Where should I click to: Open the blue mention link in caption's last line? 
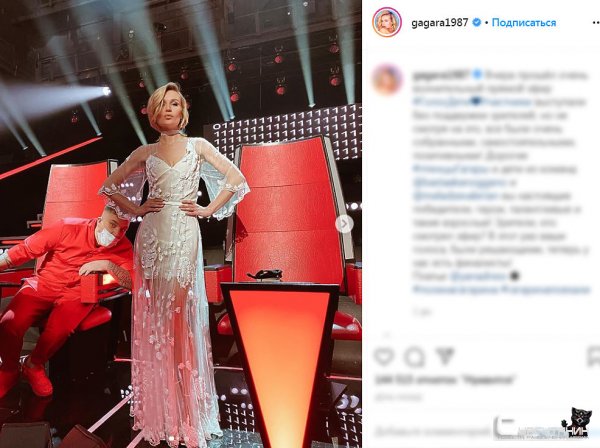(478, 276)
